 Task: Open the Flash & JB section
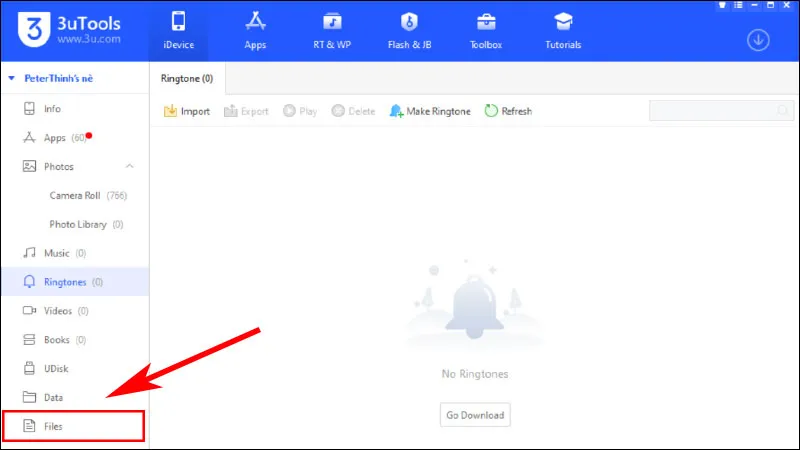tap(408, 30)
